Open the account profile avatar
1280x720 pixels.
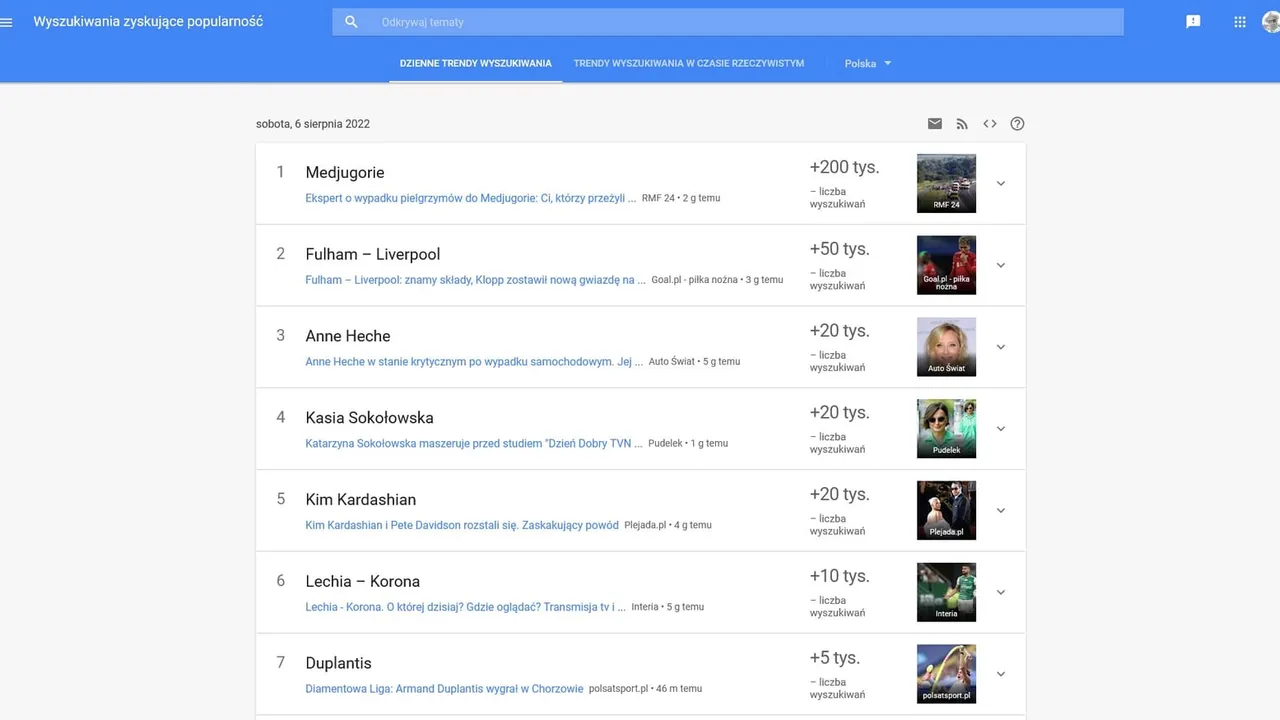tap(1271, 22)
